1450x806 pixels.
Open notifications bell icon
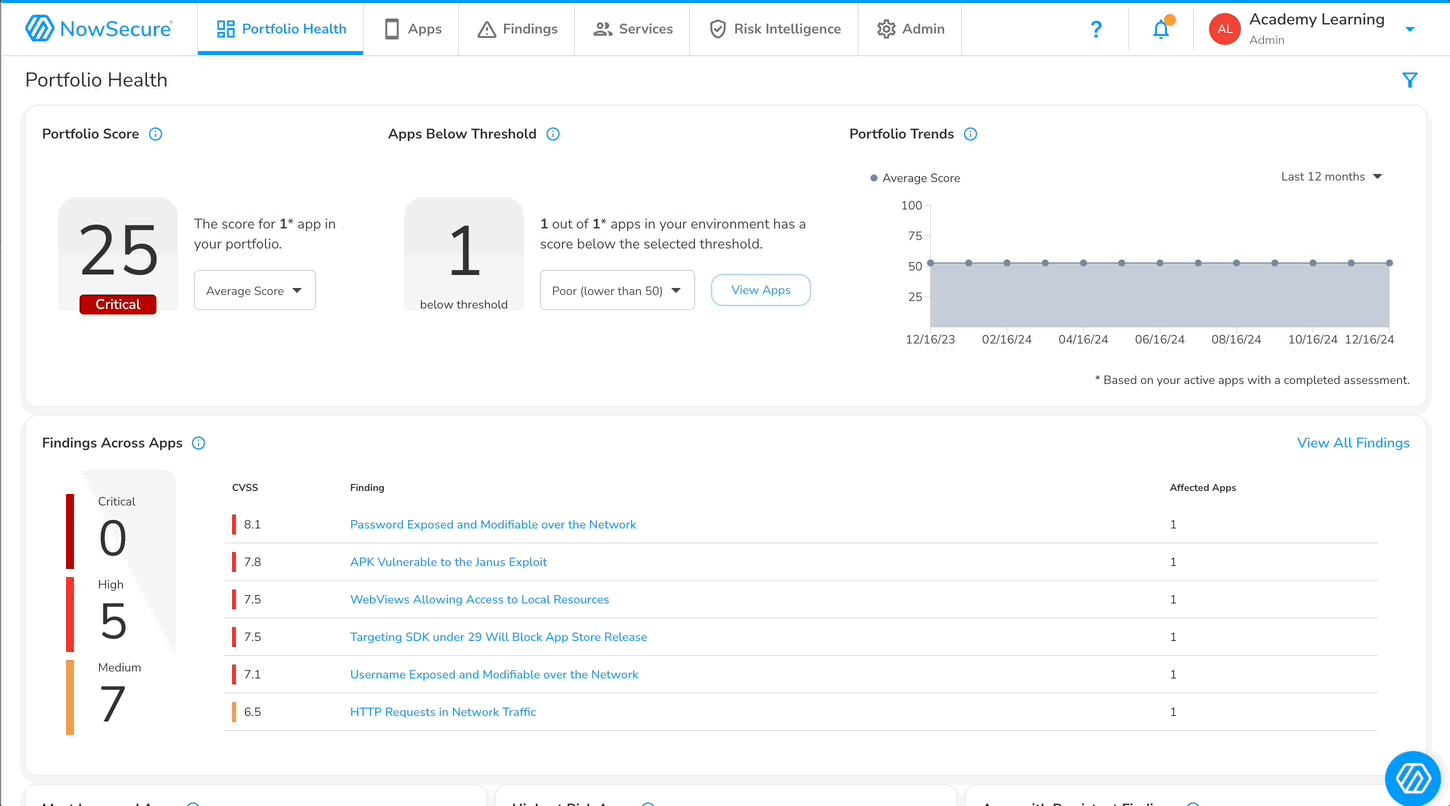point(1161,28)
